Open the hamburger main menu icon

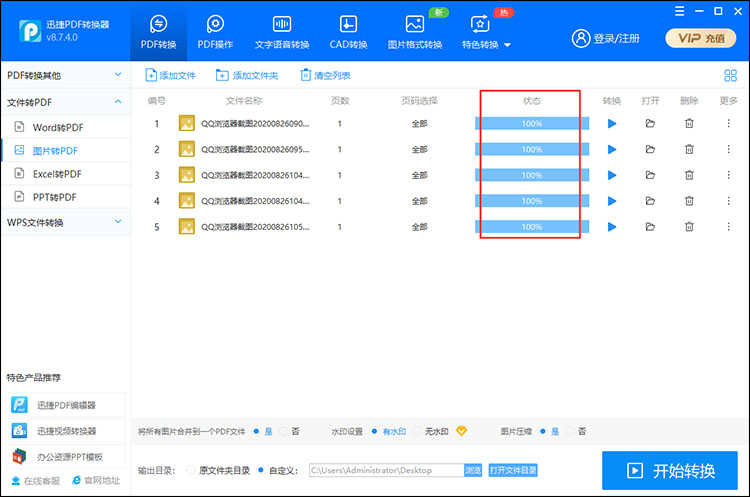pos(680,11)
